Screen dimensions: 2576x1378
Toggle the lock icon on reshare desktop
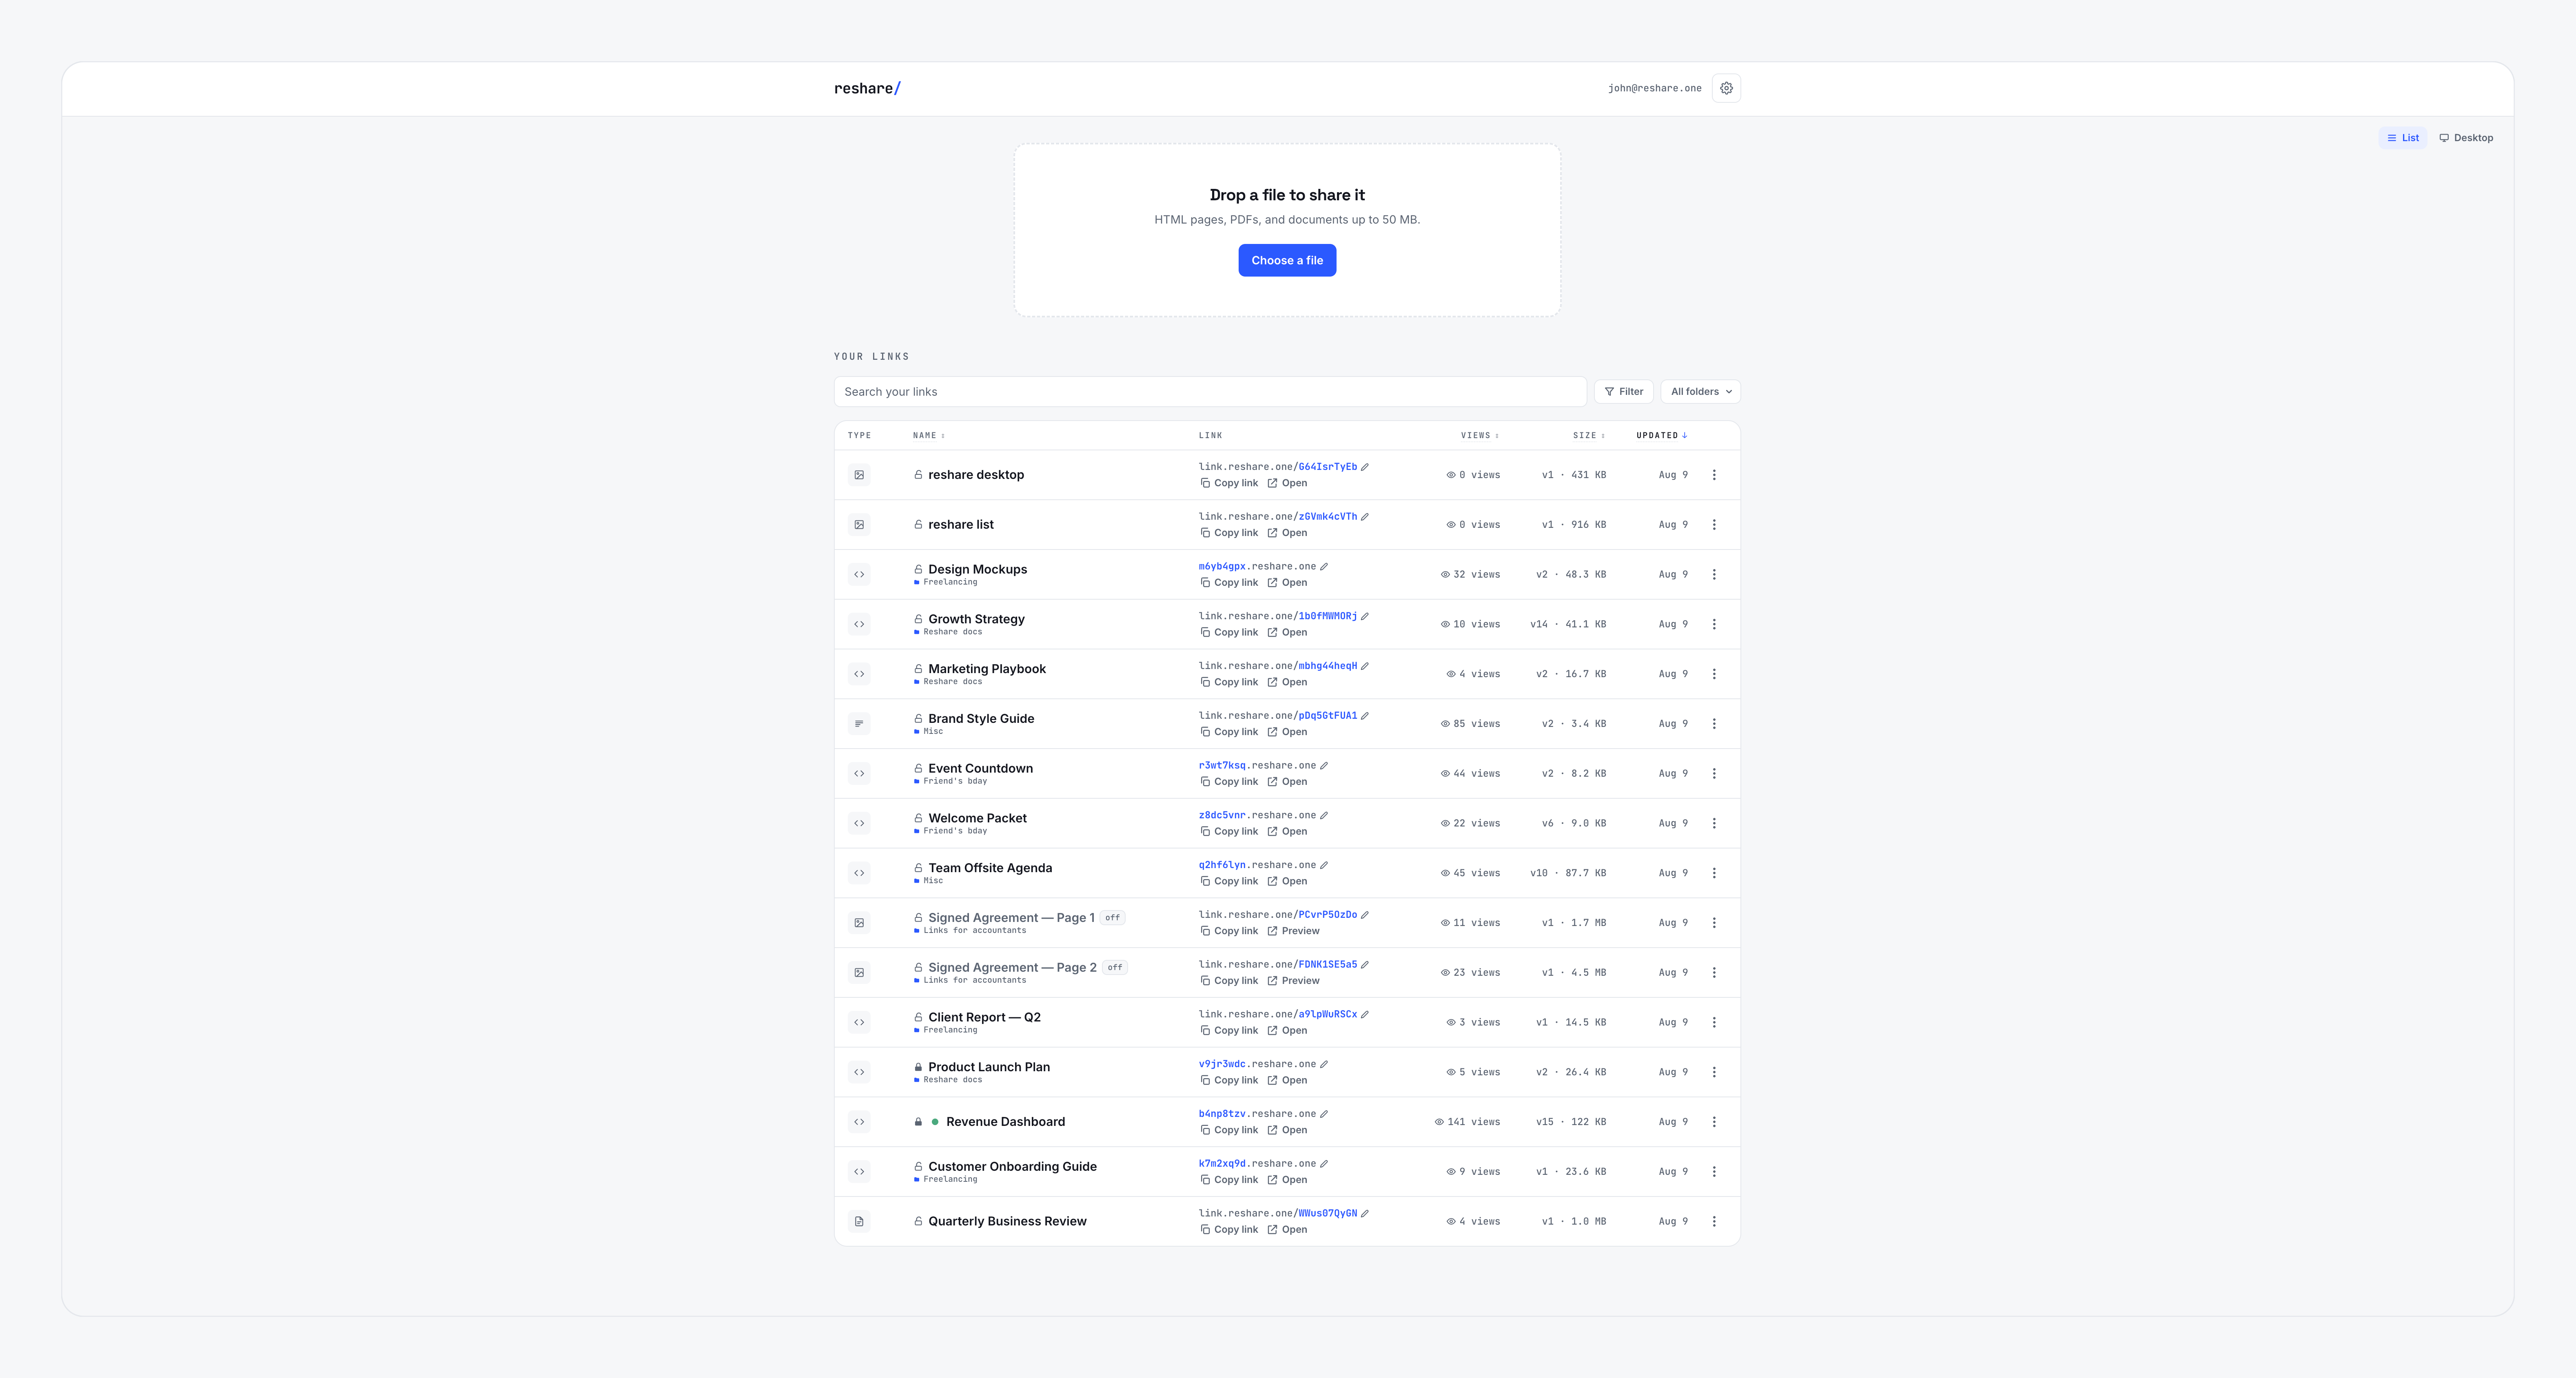(918, 475)
